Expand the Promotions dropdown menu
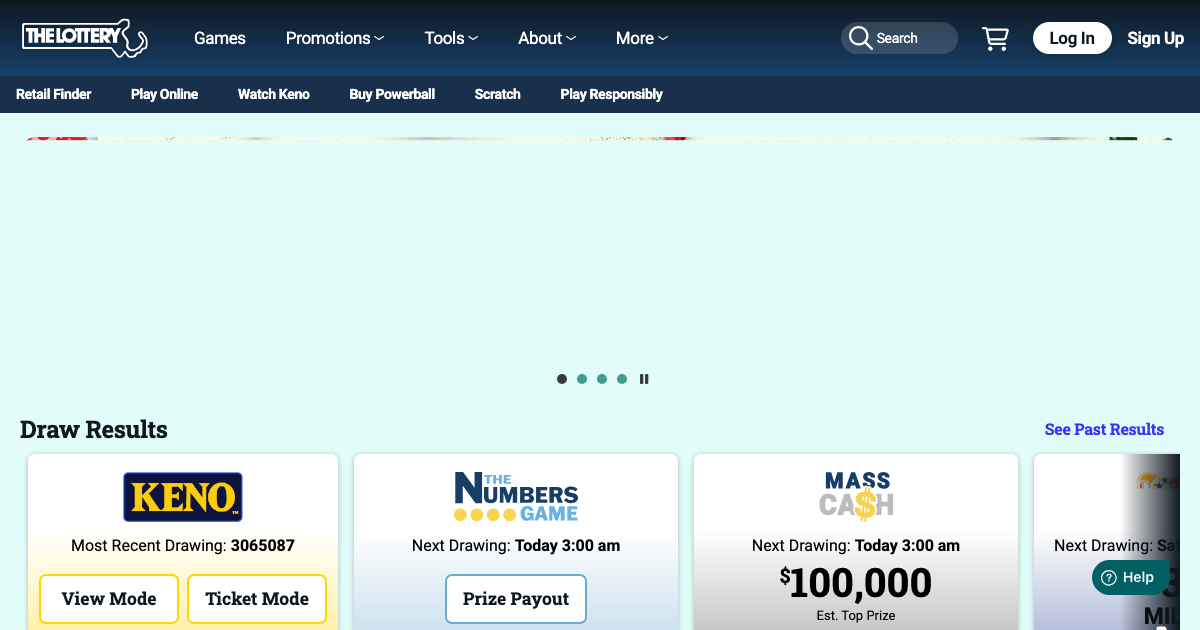1200x630 pixels. coord(335,38)
